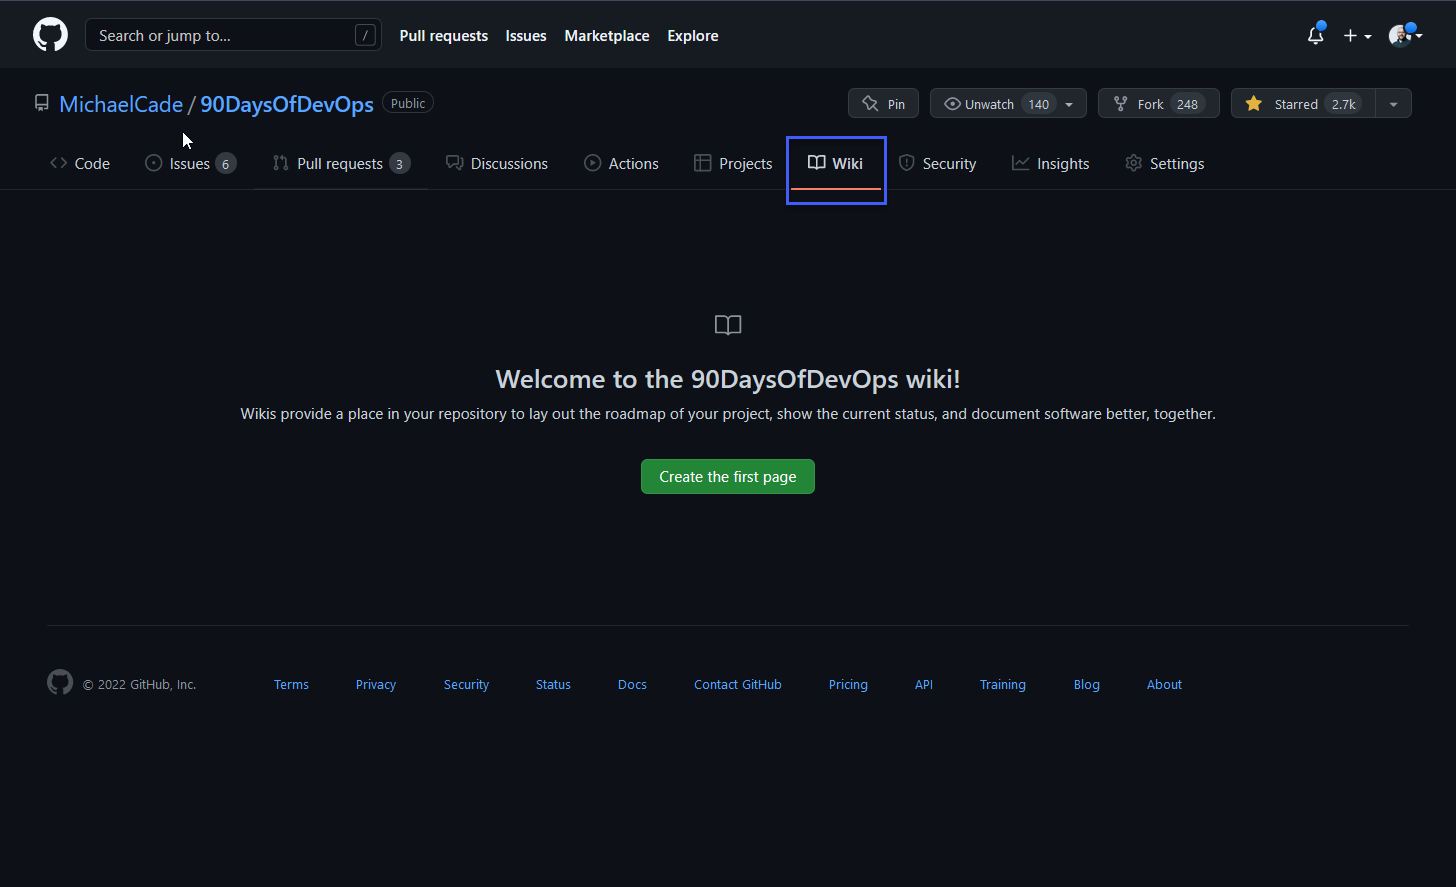Image resolution: width=1456 pixels, height=887 pixels.
Task: Open notifications via the bell icon
Action: [x=1313, y=35]
